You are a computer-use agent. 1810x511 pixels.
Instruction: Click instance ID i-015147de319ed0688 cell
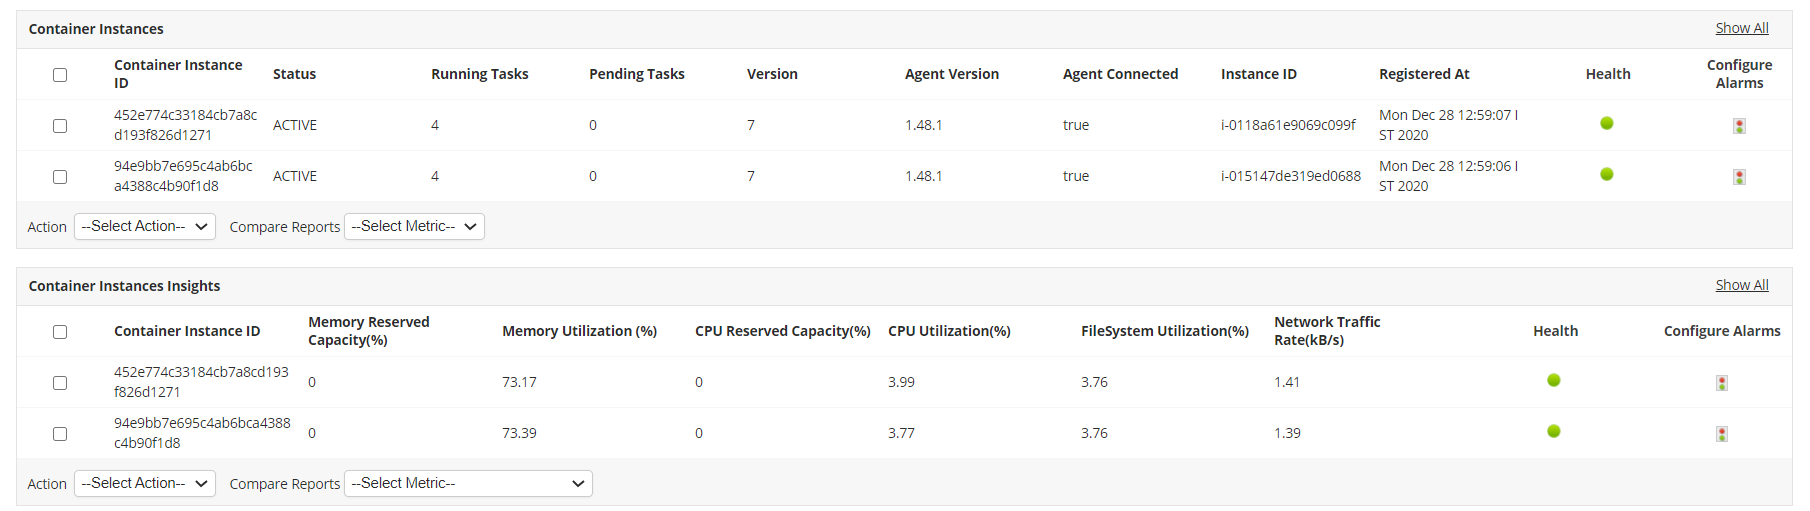[x=1290, y=176]
